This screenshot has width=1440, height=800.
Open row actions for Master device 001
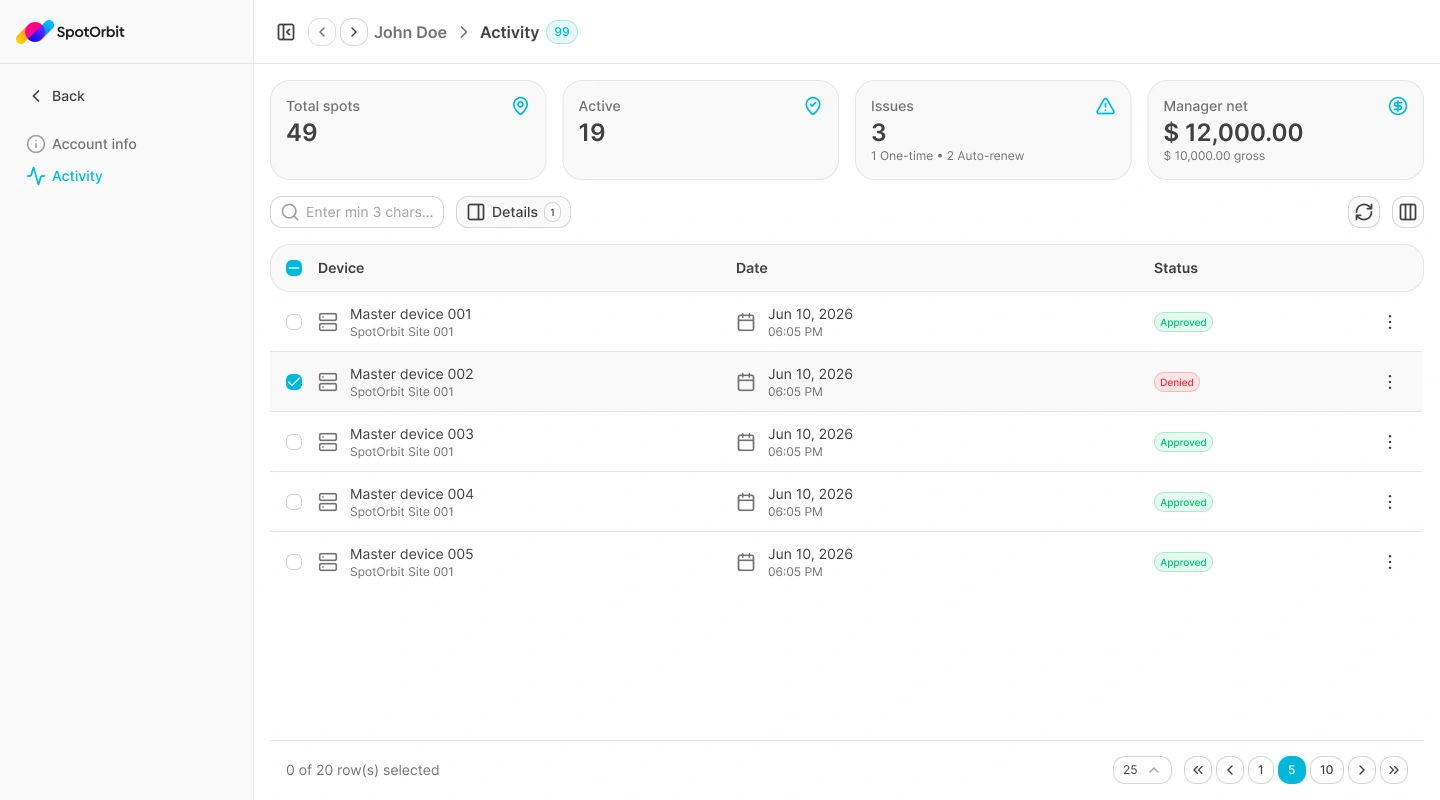[1390, 322]
